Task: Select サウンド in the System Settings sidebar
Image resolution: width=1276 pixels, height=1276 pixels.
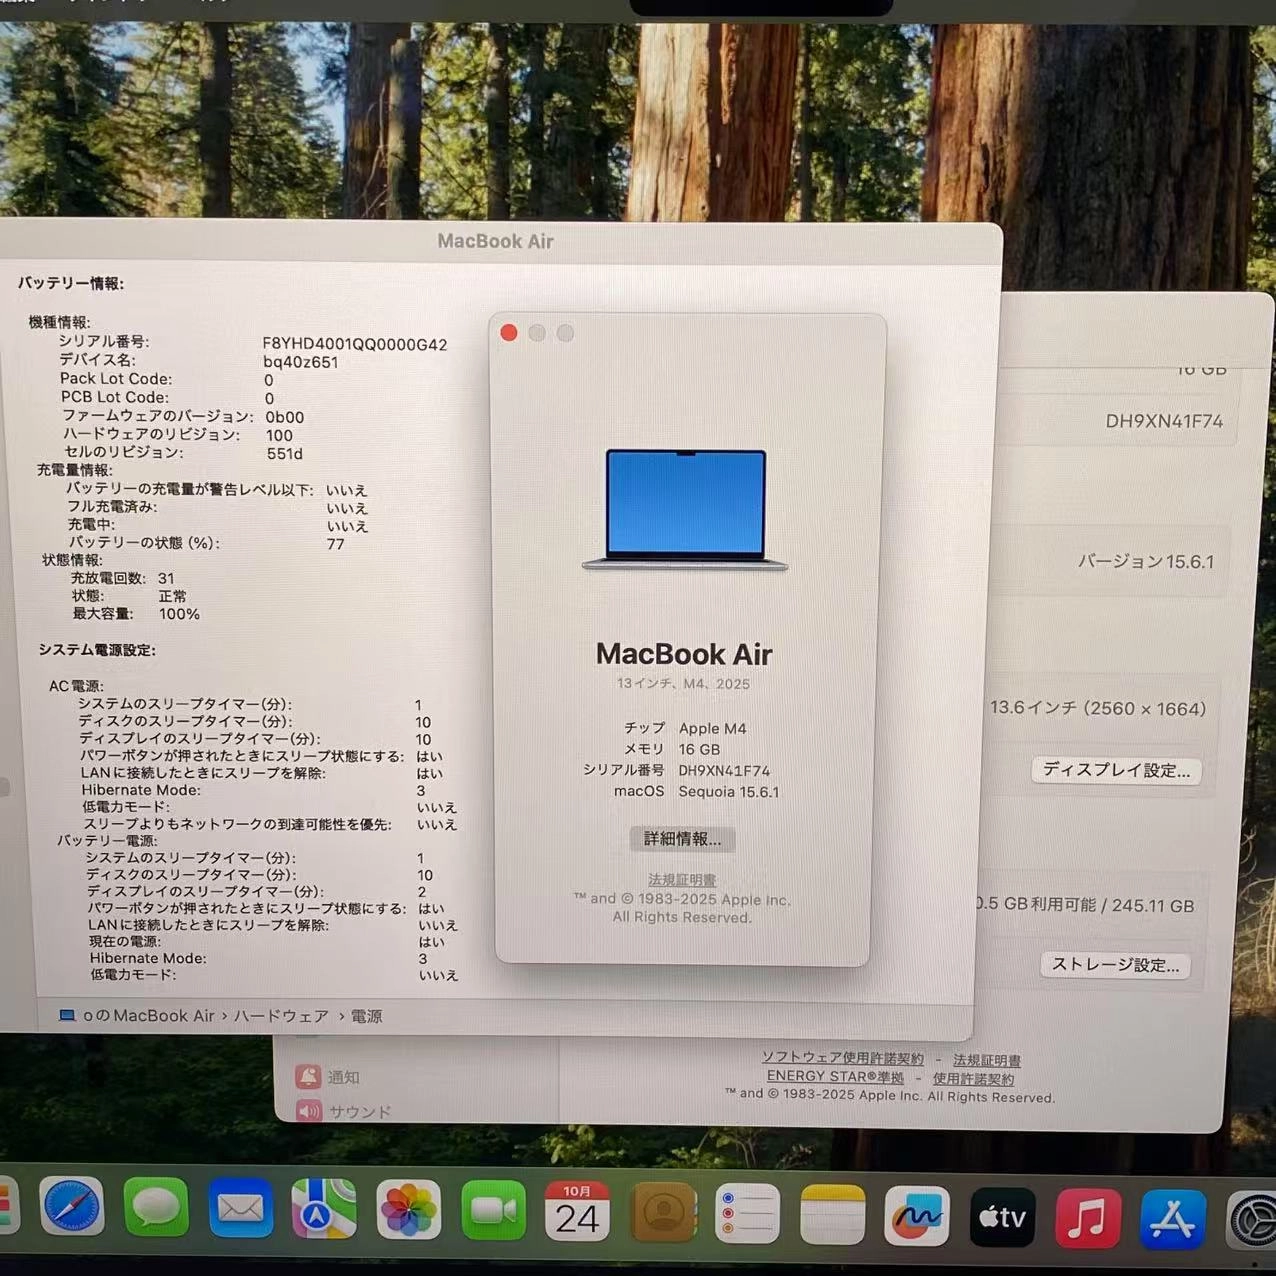Action: [358, 1111]
